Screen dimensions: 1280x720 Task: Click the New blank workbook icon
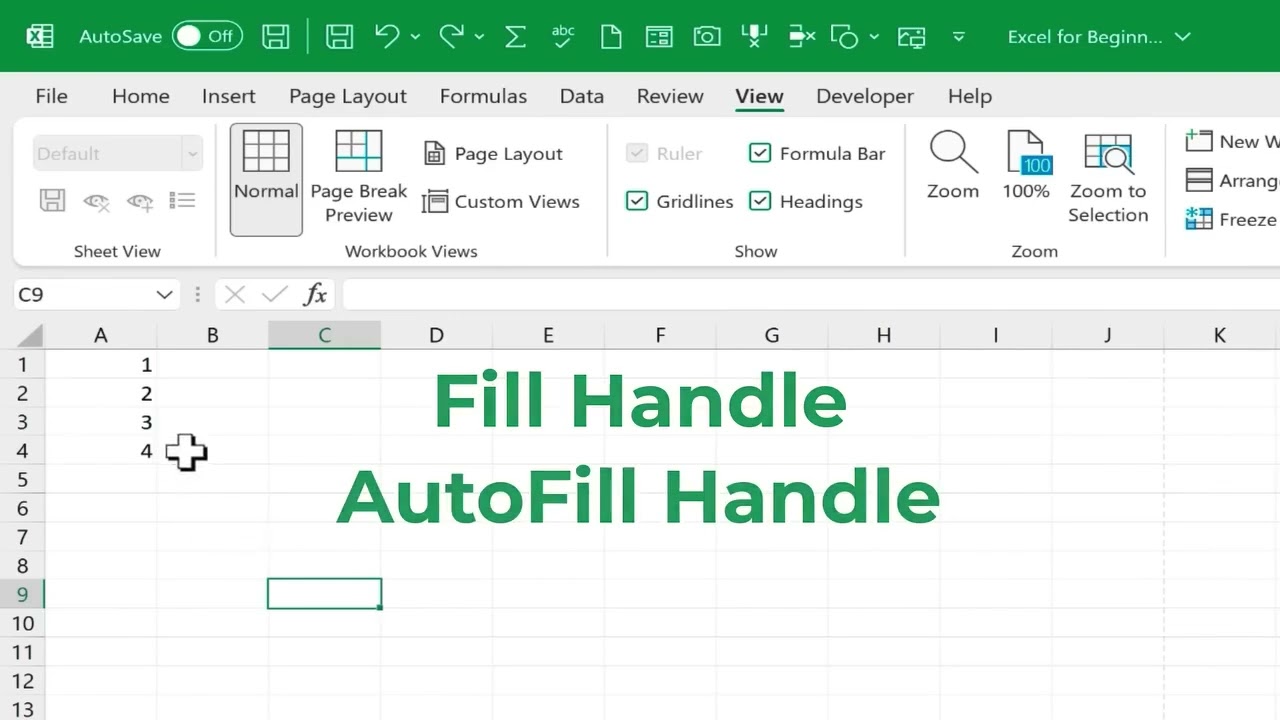(x=611, y=37)
